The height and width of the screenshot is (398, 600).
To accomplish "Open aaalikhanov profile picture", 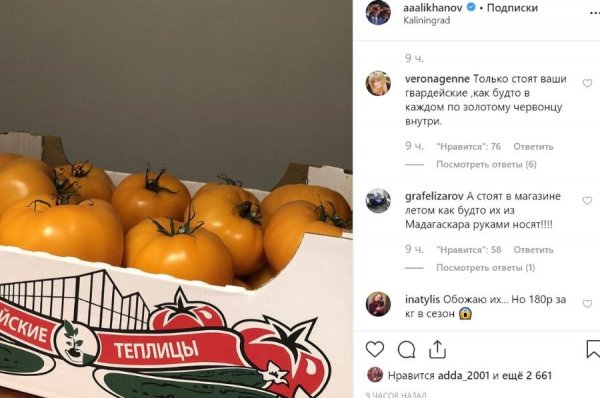I will point(378,13).
